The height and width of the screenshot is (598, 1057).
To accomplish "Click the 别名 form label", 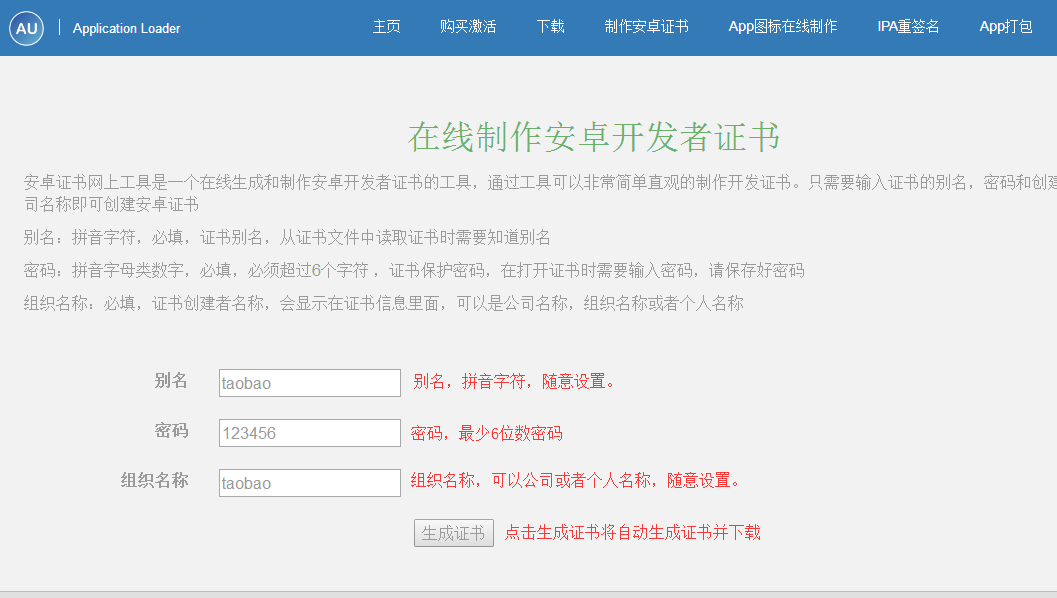I will 171,381.
